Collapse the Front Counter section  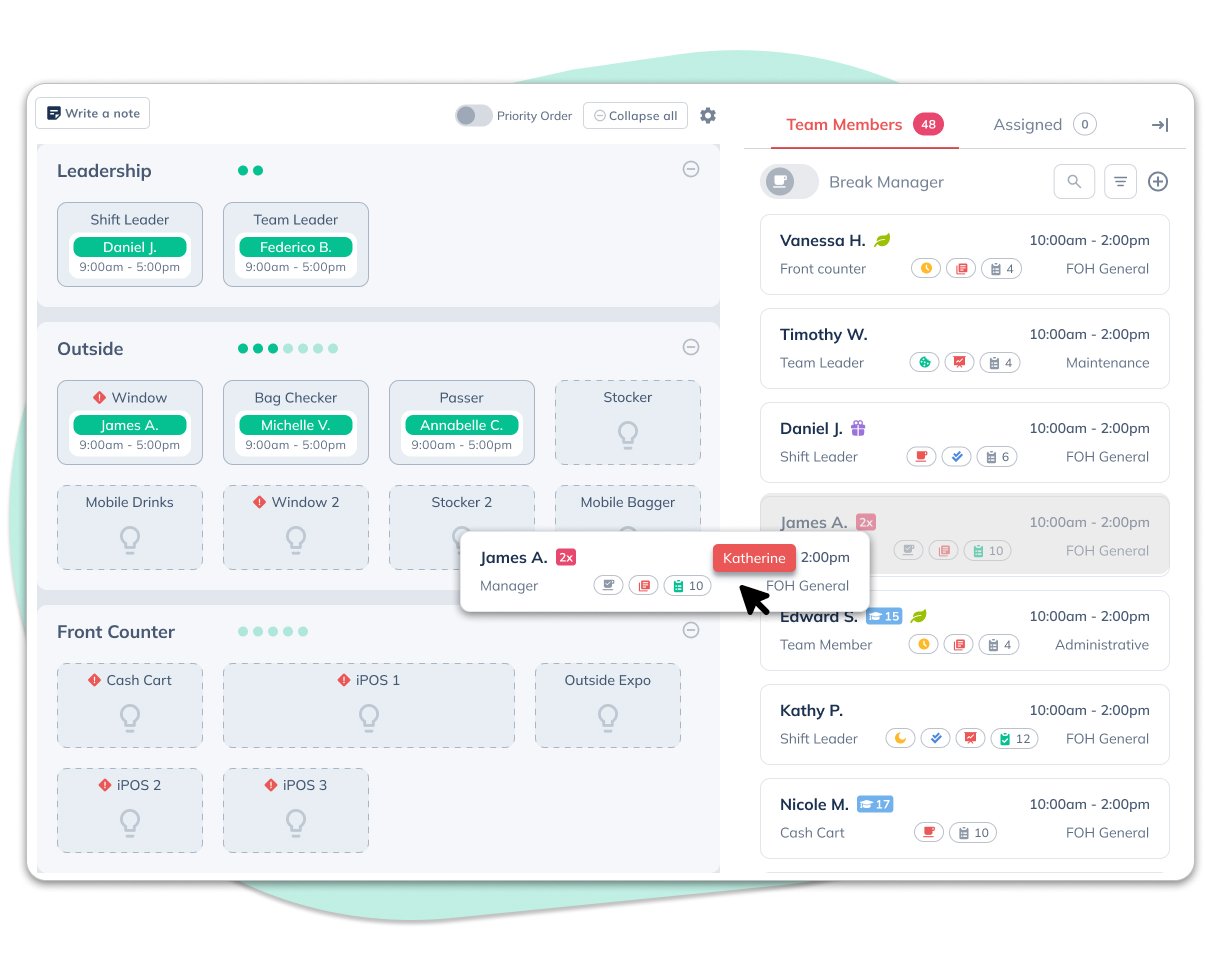coord(691,630)
